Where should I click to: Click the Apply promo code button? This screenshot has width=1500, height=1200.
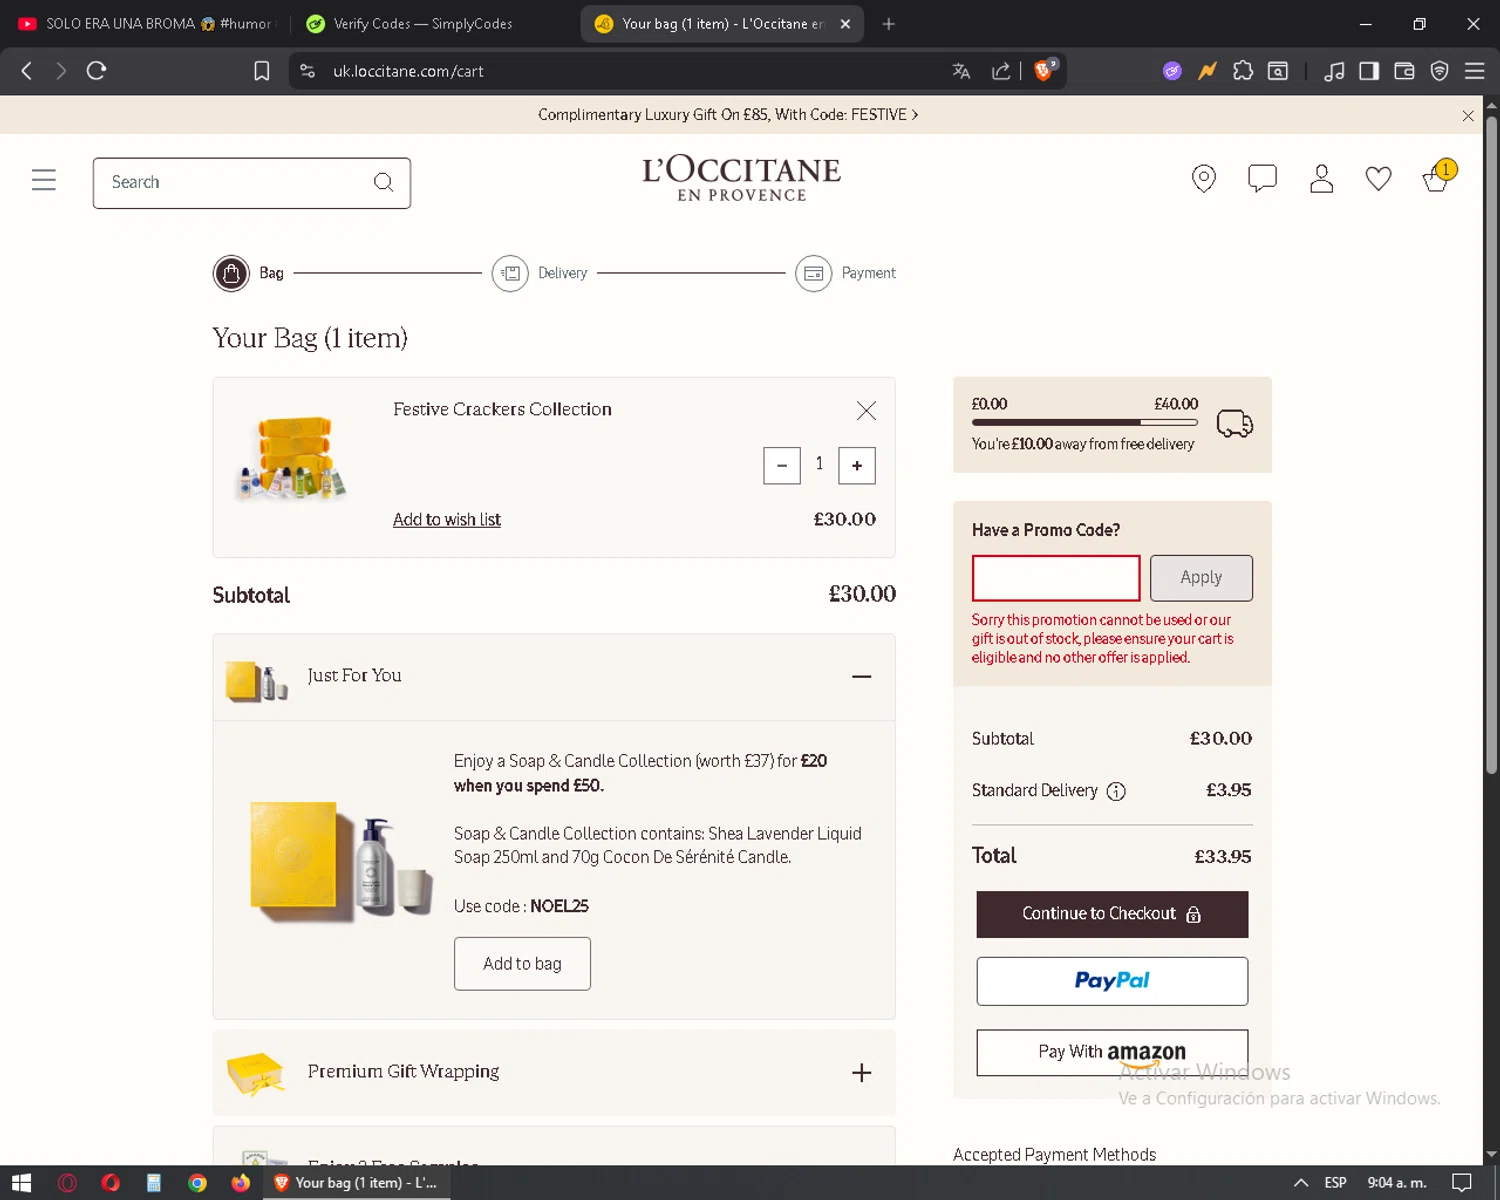click(x=1201, y=578)
